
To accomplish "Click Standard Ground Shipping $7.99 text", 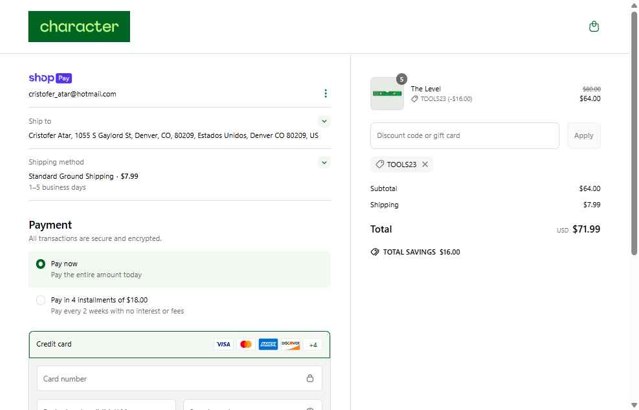I will click(83, 176).
